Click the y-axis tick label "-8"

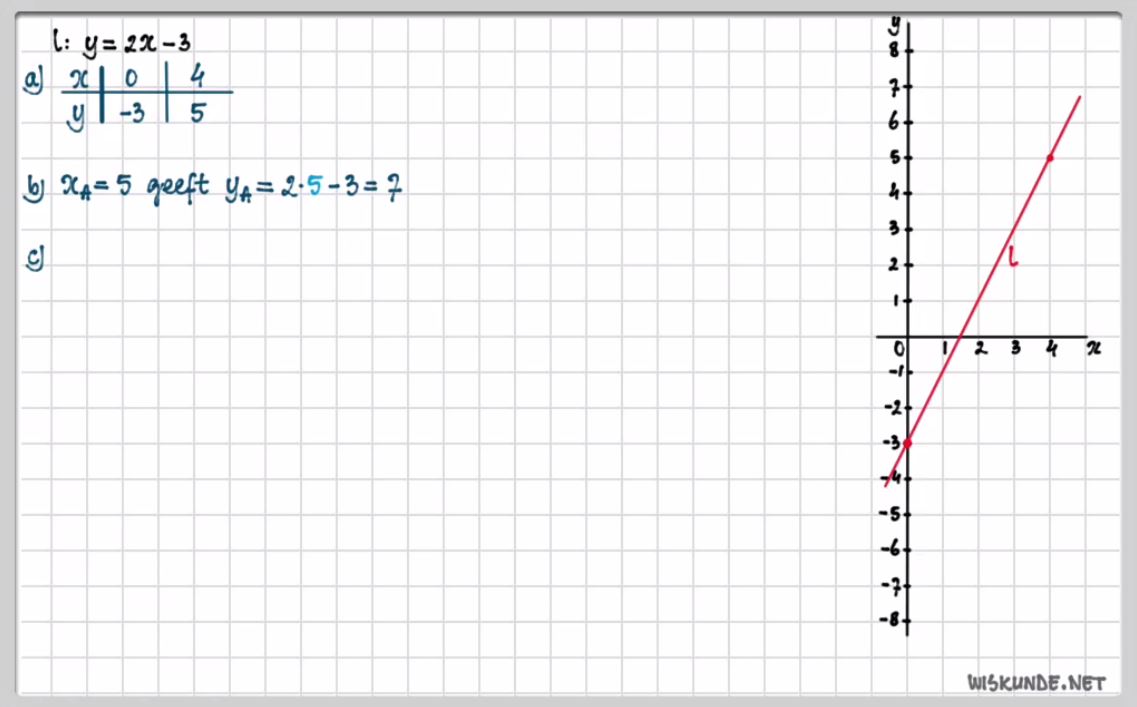tap(890, 619)
